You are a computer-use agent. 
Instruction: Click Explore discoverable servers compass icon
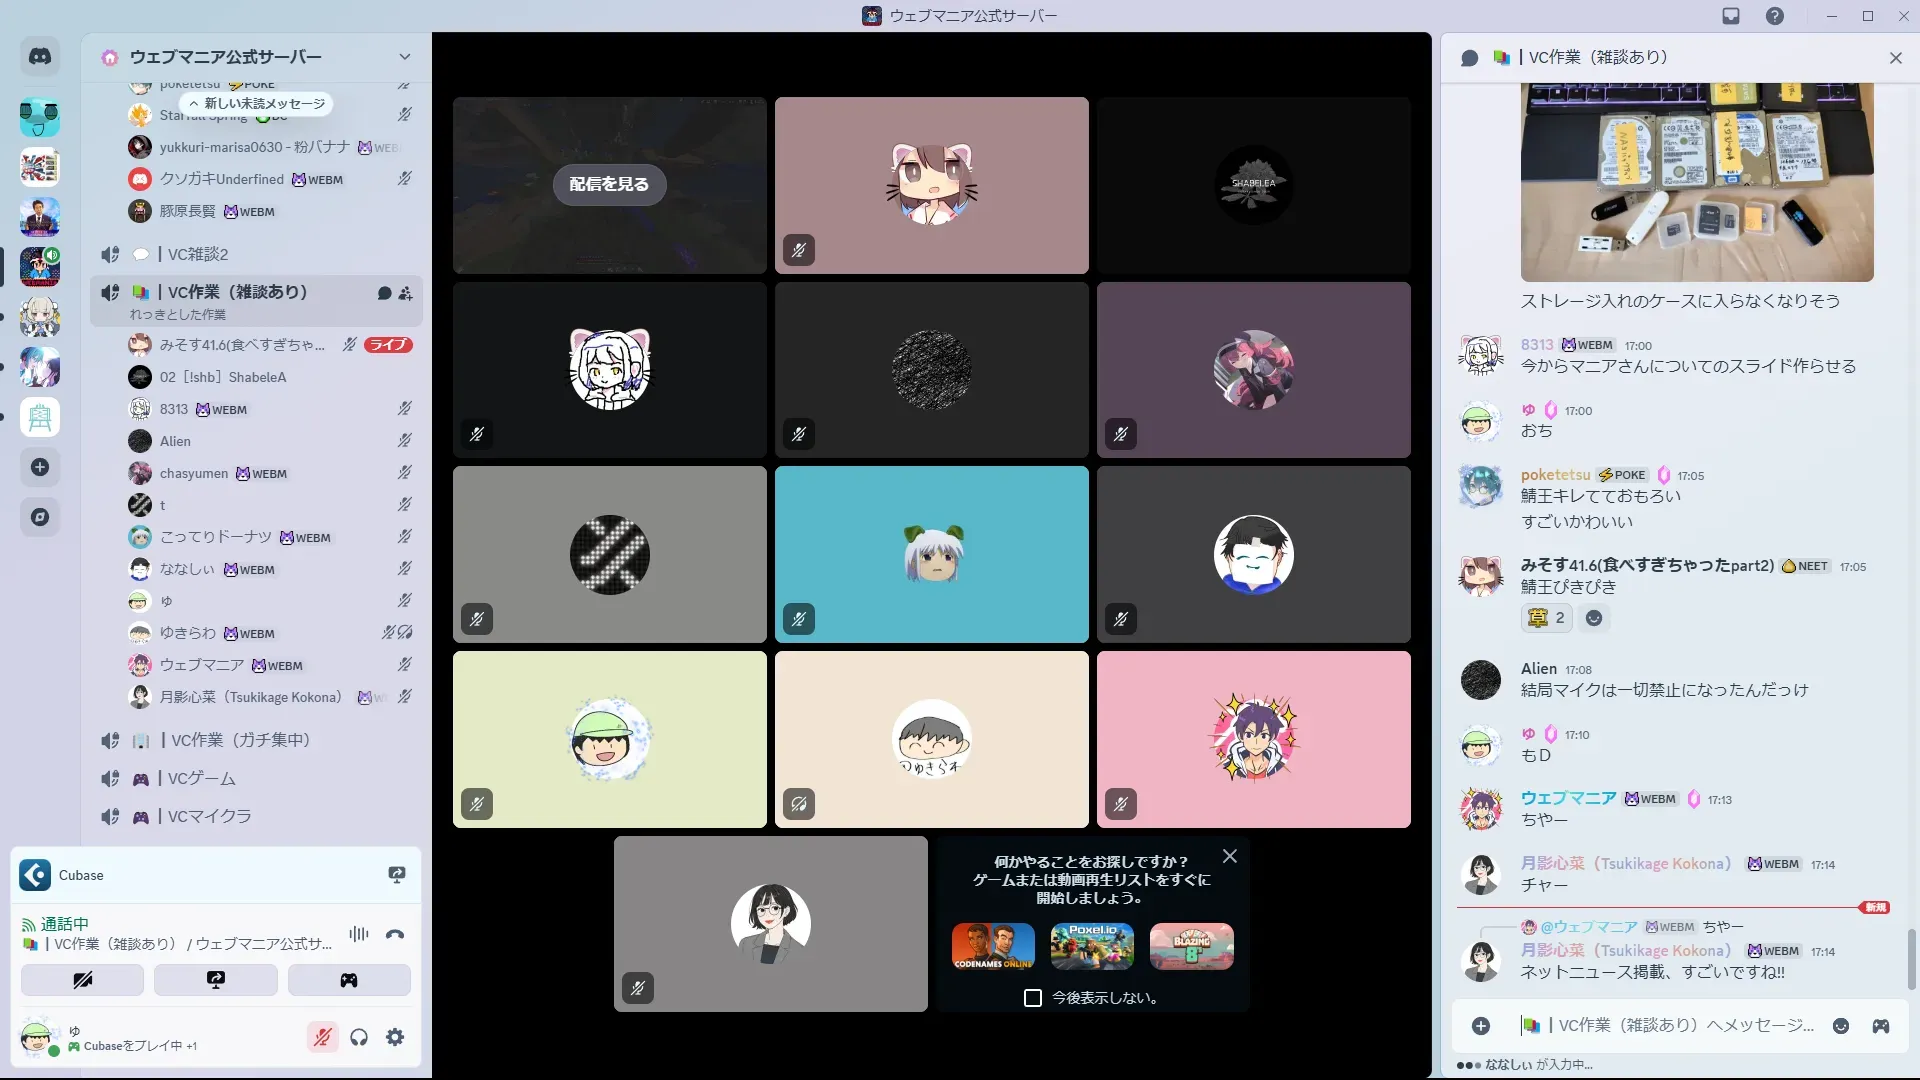40,517
